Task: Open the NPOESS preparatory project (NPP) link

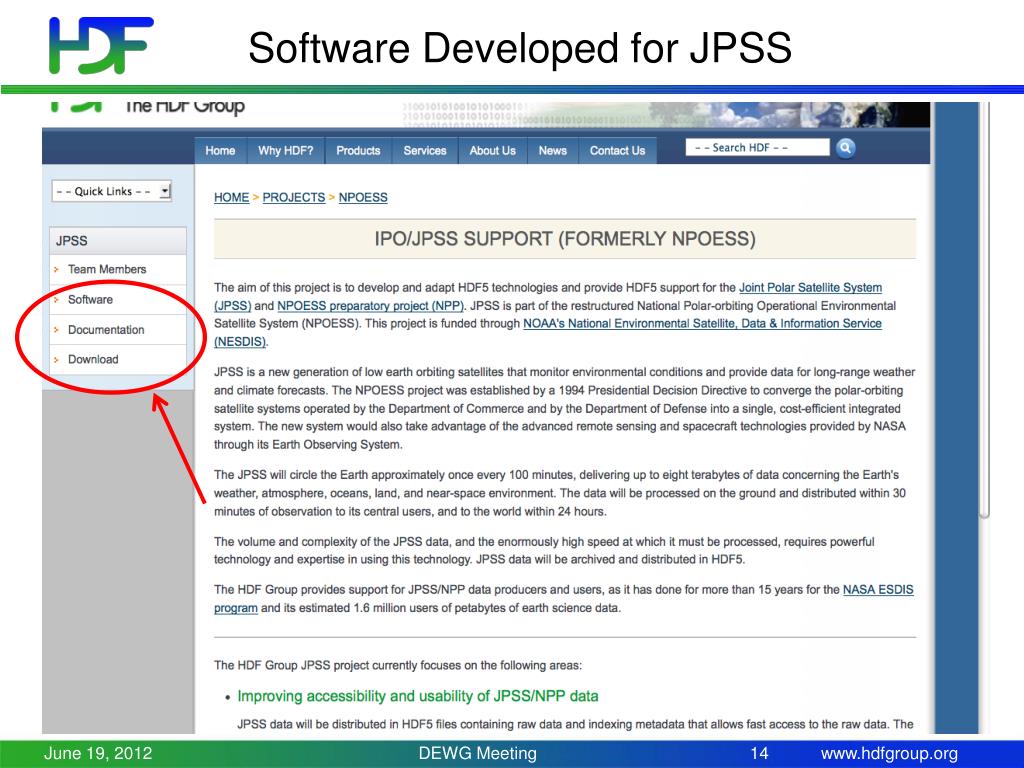Action: 370,306
